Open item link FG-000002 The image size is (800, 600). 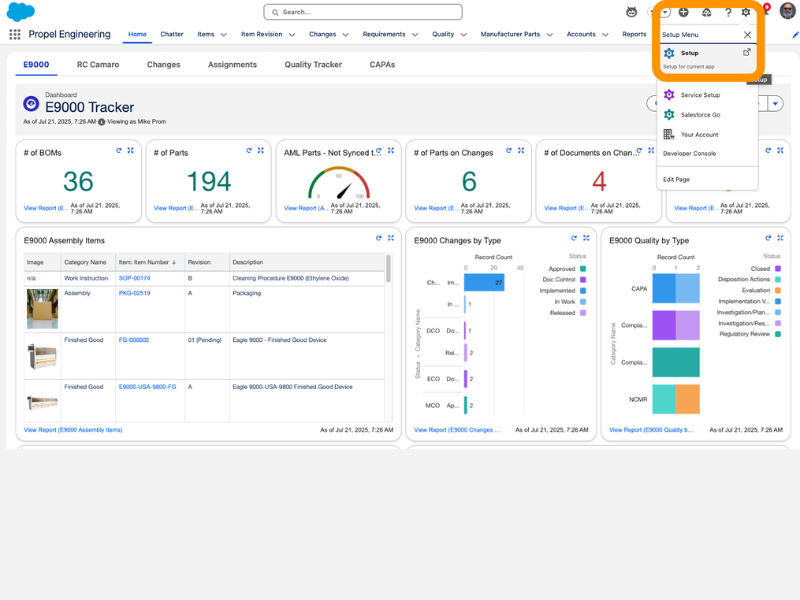(x=134, y=340)
